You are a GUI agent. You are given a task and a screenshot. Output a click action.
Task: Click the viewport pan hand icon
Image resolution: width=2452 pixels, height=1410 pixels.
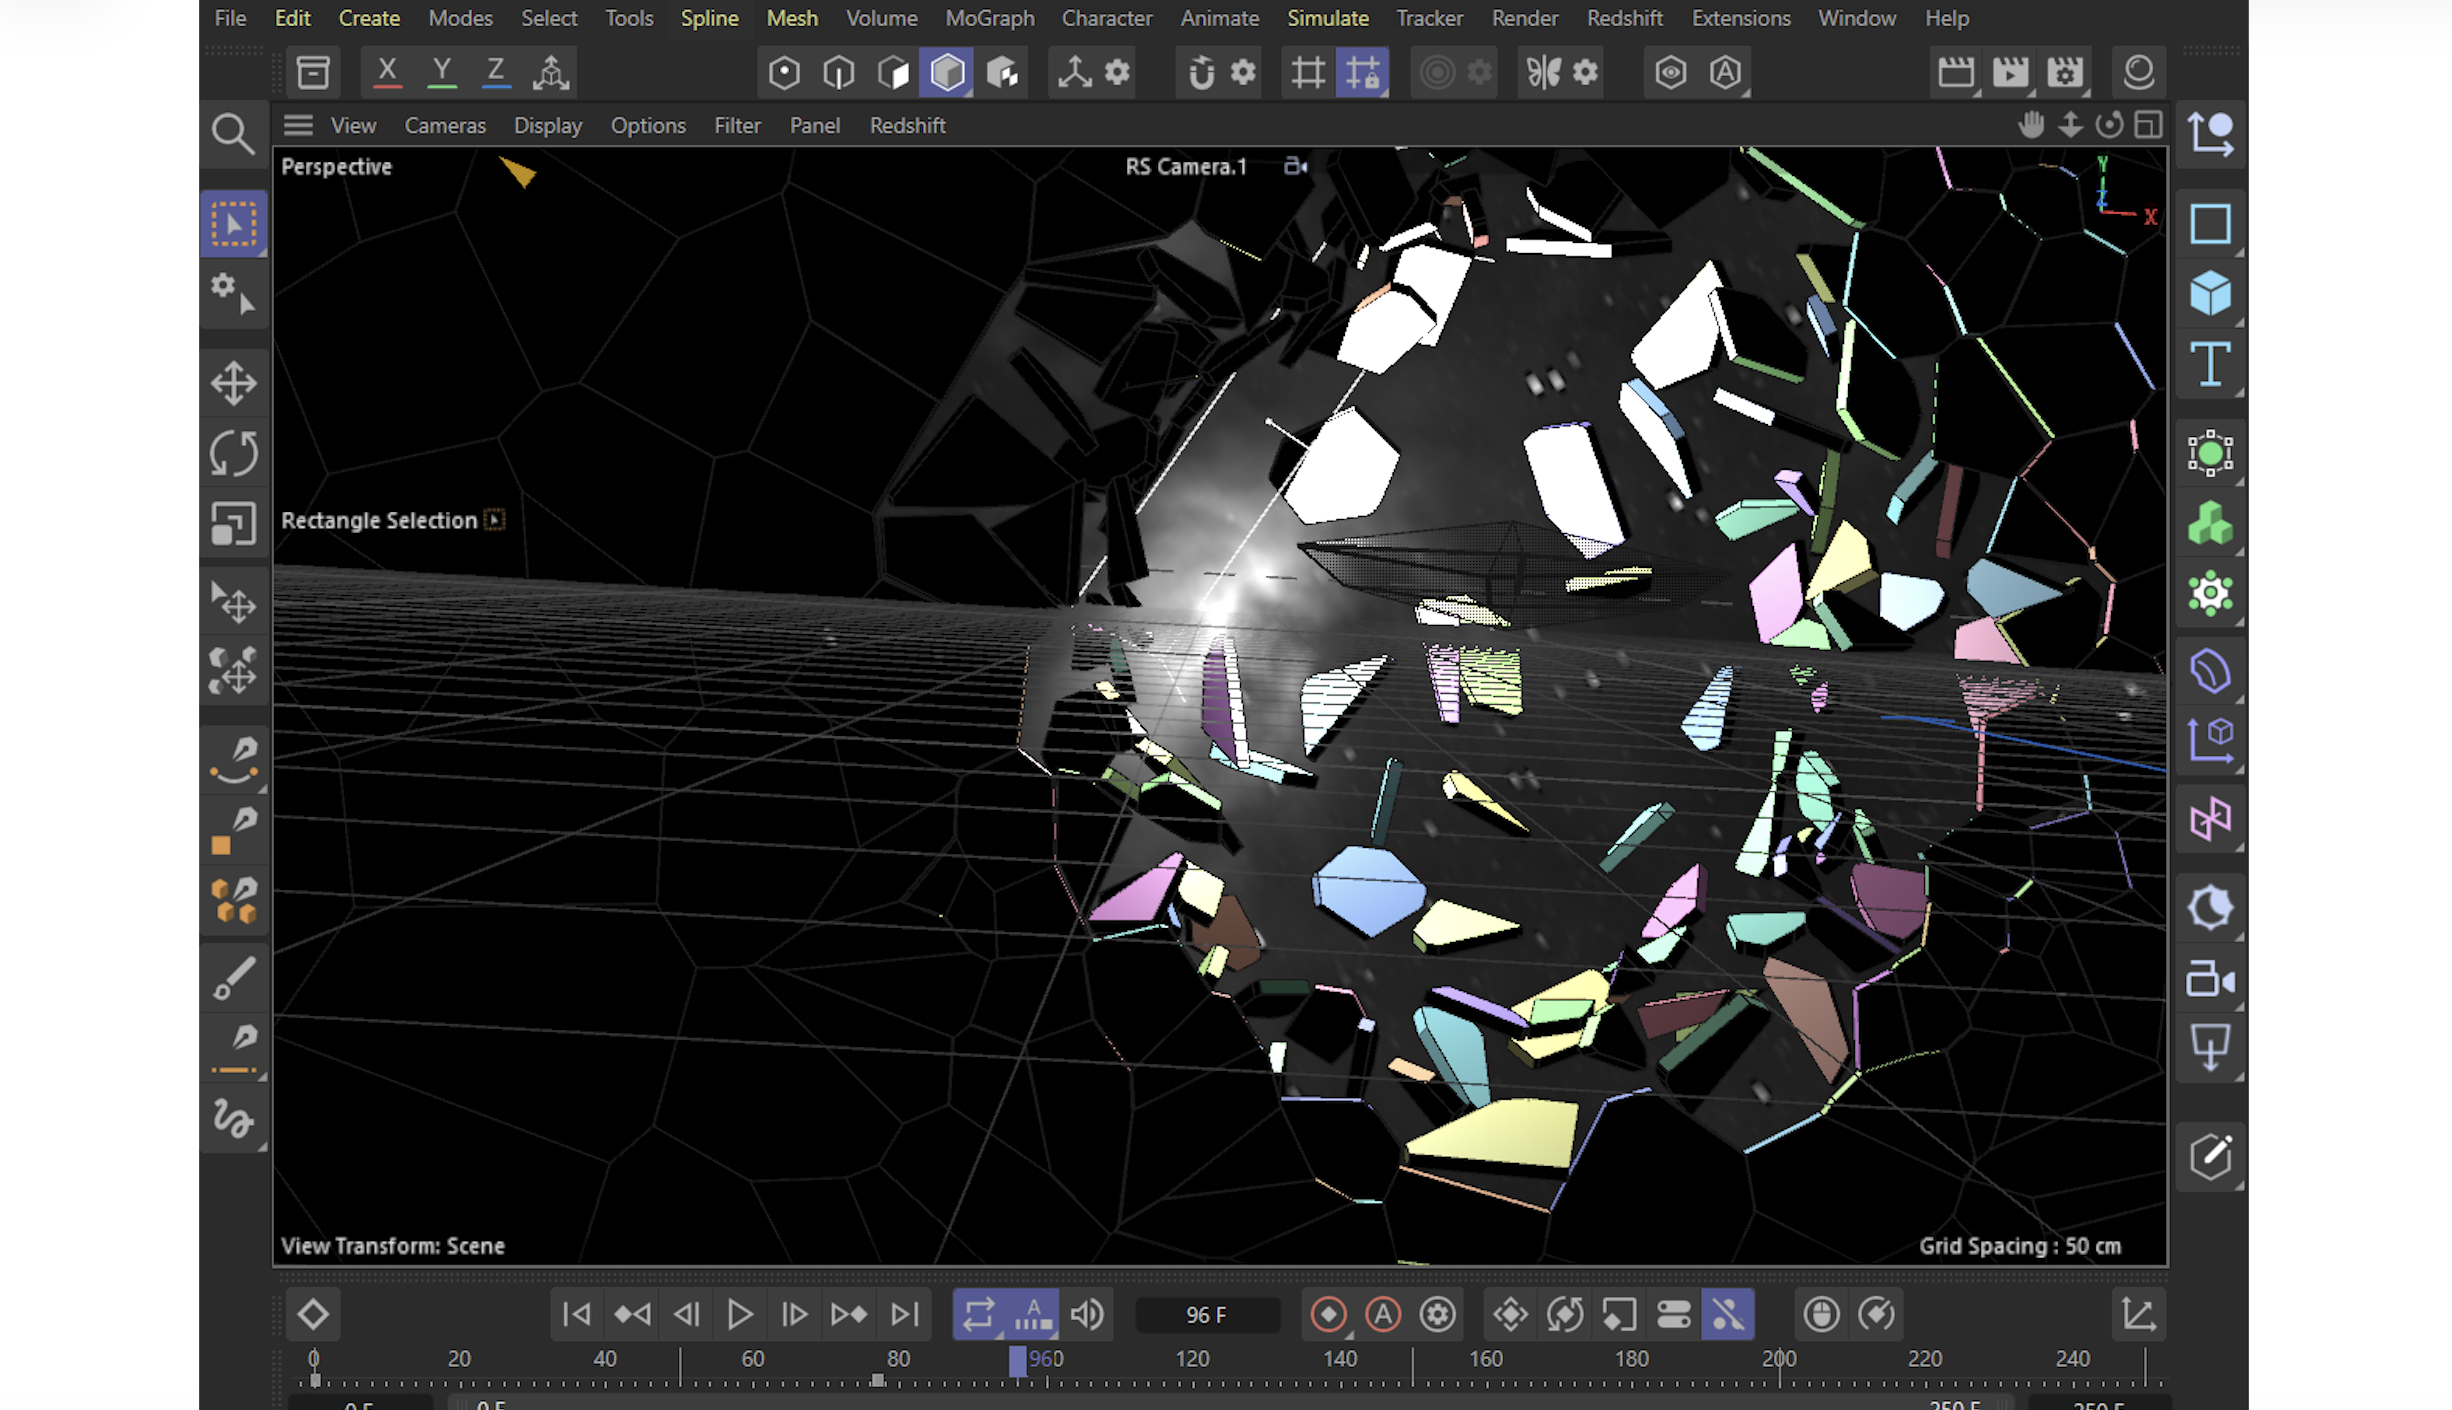(x=2031, y=125)
